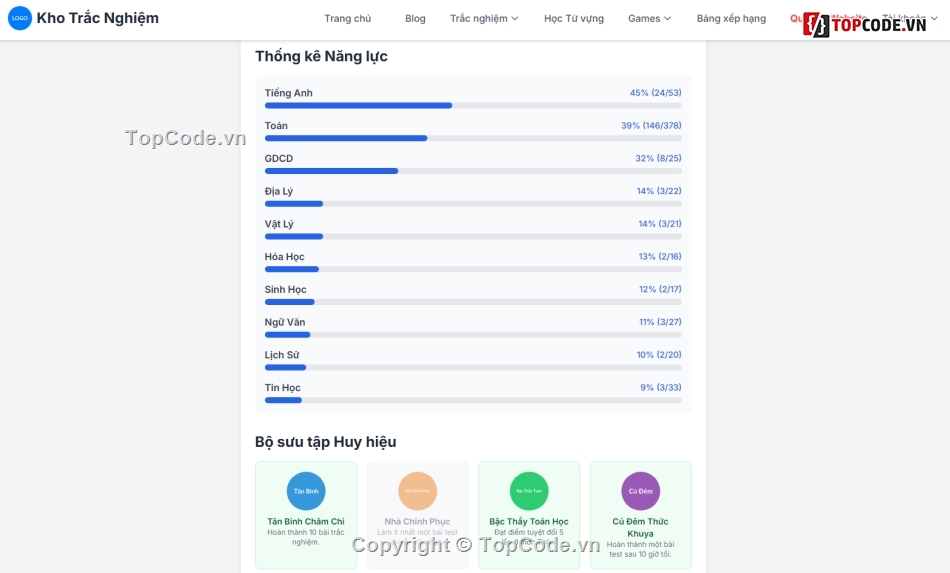The image size is (950, 573).
Task: Click the Toán progress bar
Action: coord(473,138)
